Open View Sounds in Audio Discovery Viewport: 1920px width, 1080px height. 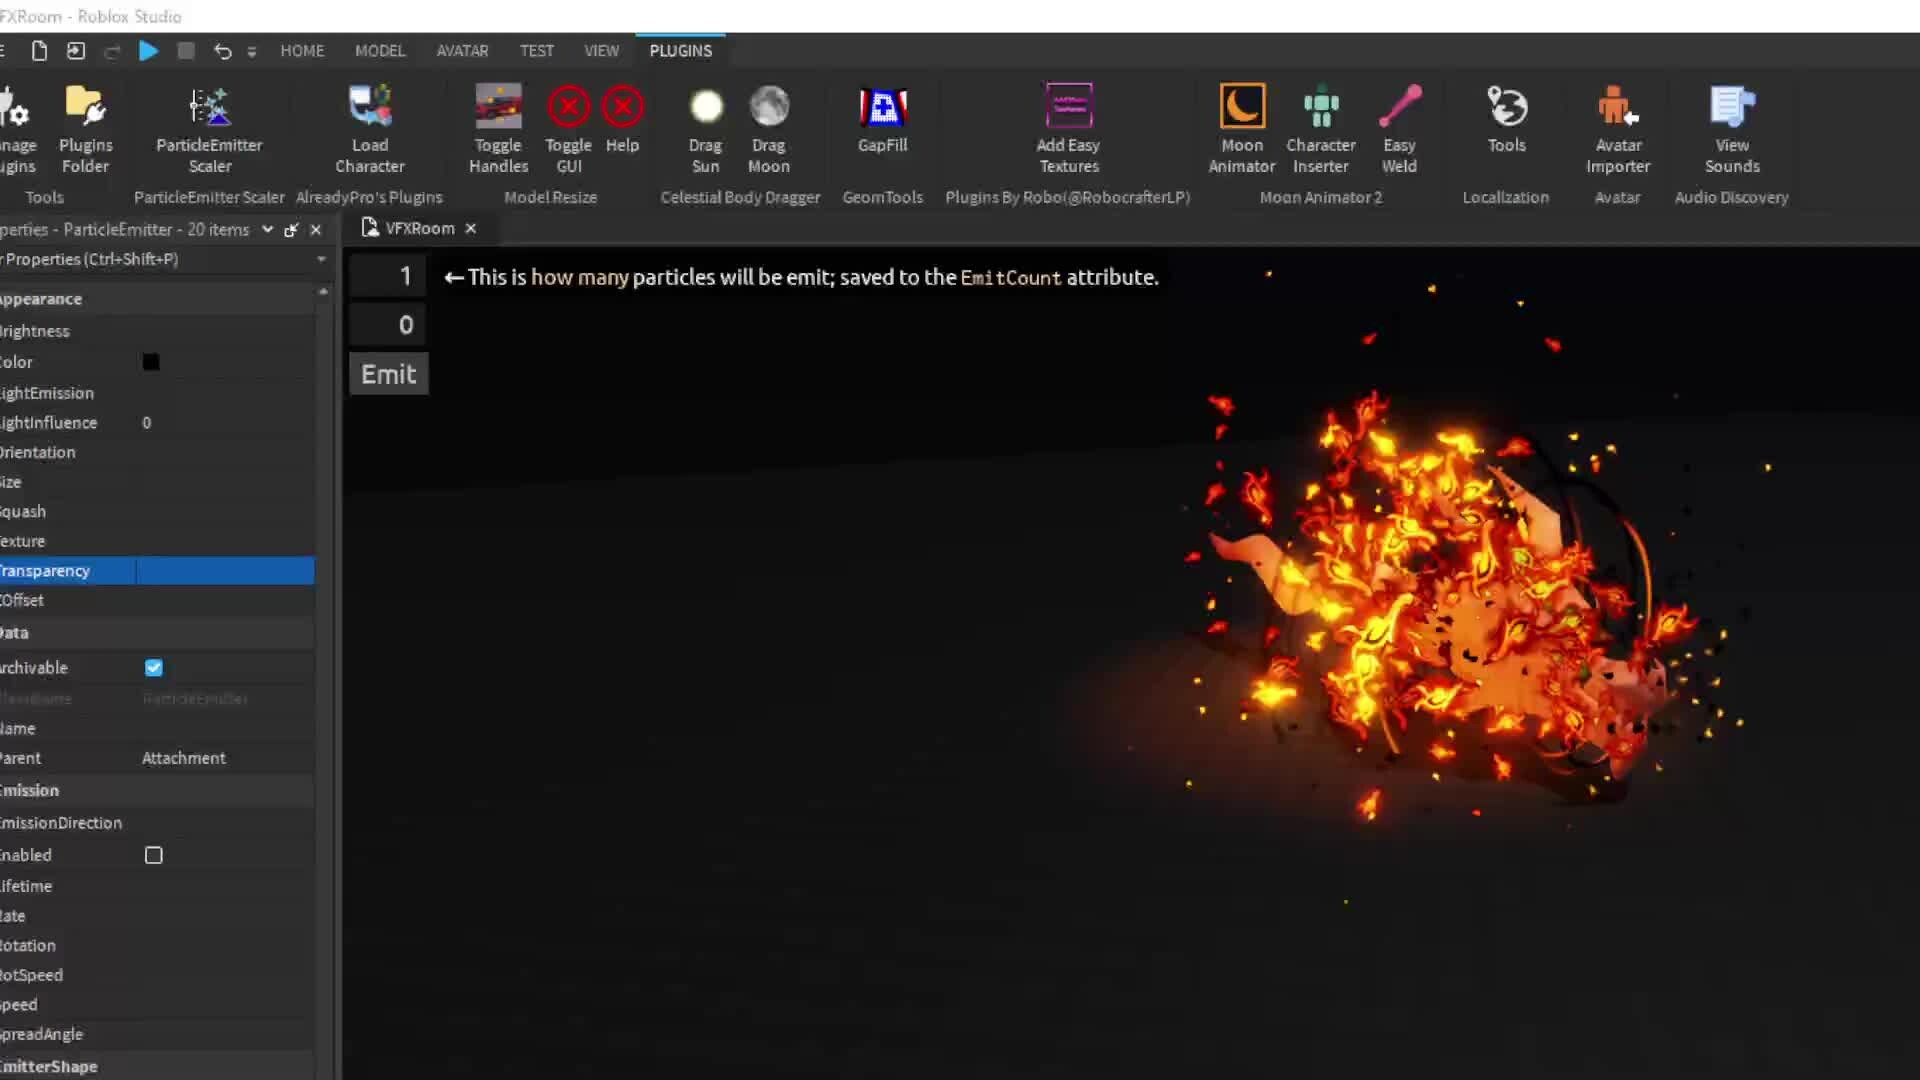1732,128
